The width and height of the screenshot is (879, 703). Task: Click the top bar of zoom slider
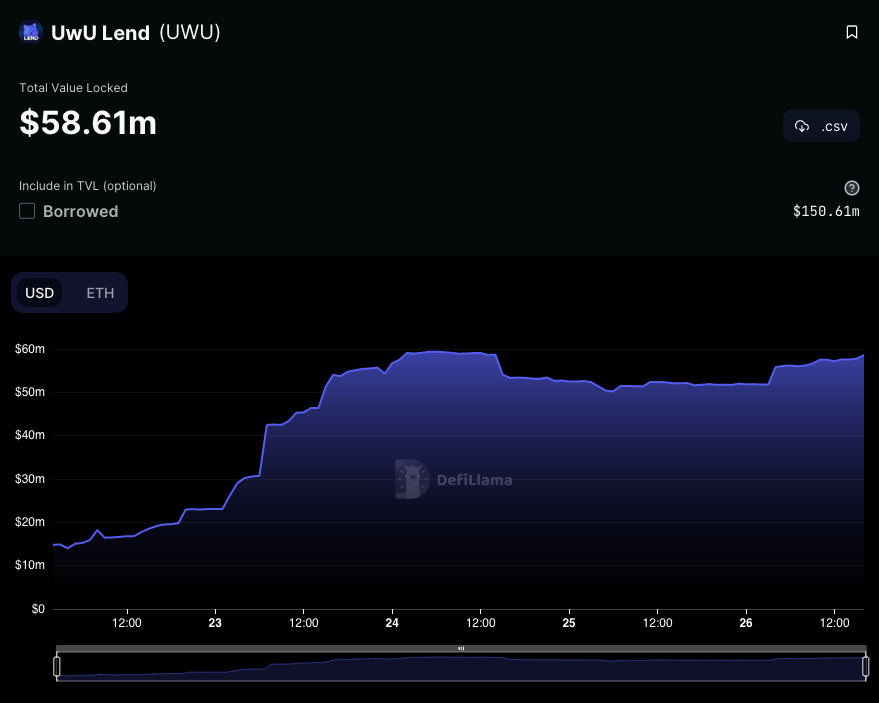pos(461,649)
